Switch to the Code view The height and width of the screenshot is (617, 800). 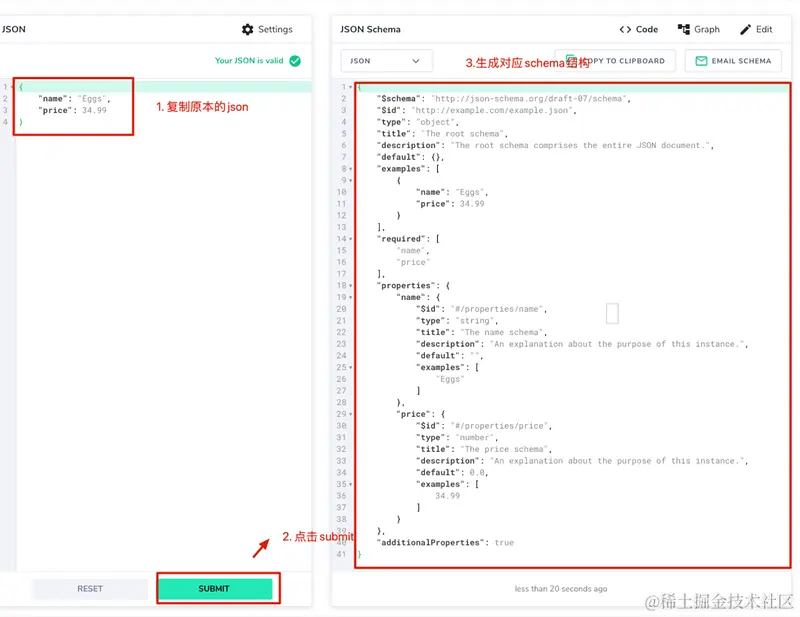pyautogui.click(x=639, y=29)
